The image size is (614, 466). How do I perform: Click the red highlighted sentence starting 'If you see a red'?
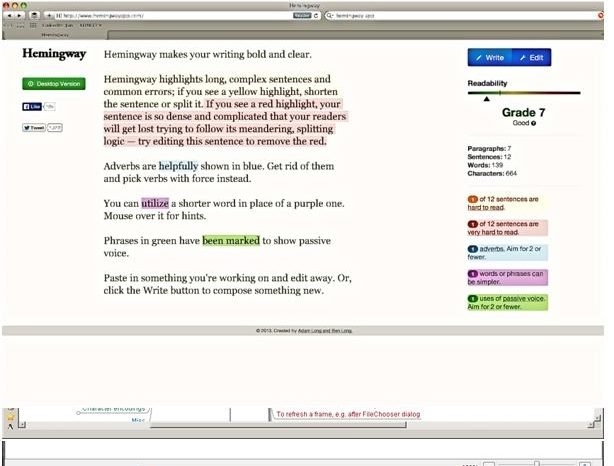225,123
